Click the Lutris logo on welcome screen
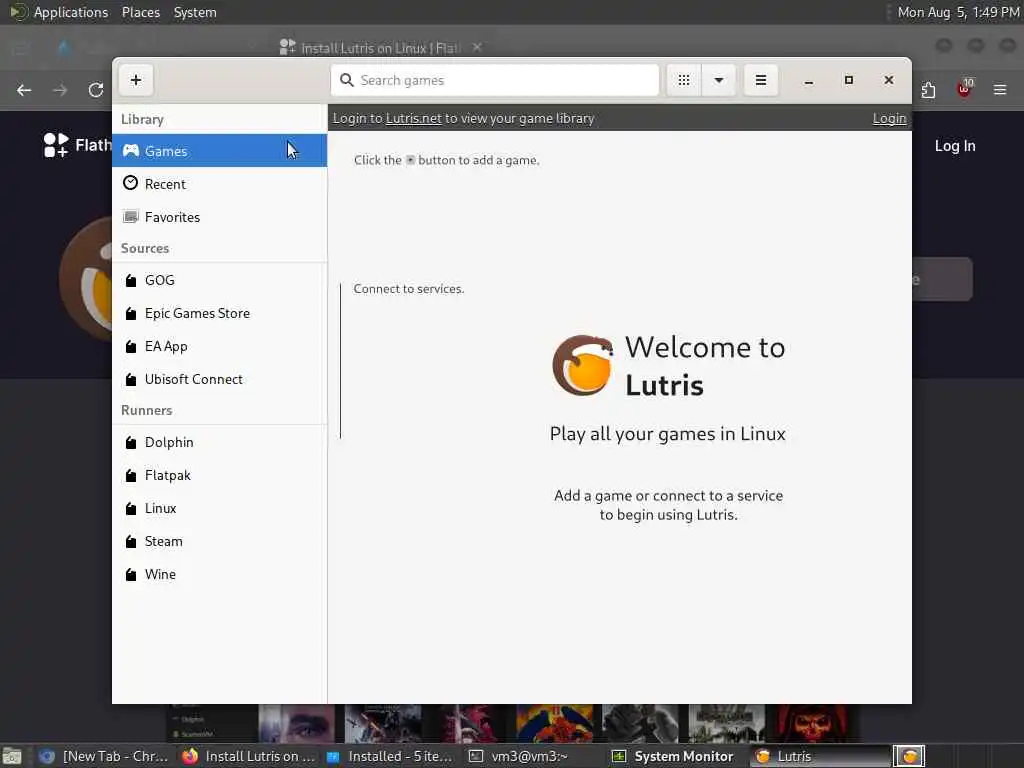 coord(583,365)
